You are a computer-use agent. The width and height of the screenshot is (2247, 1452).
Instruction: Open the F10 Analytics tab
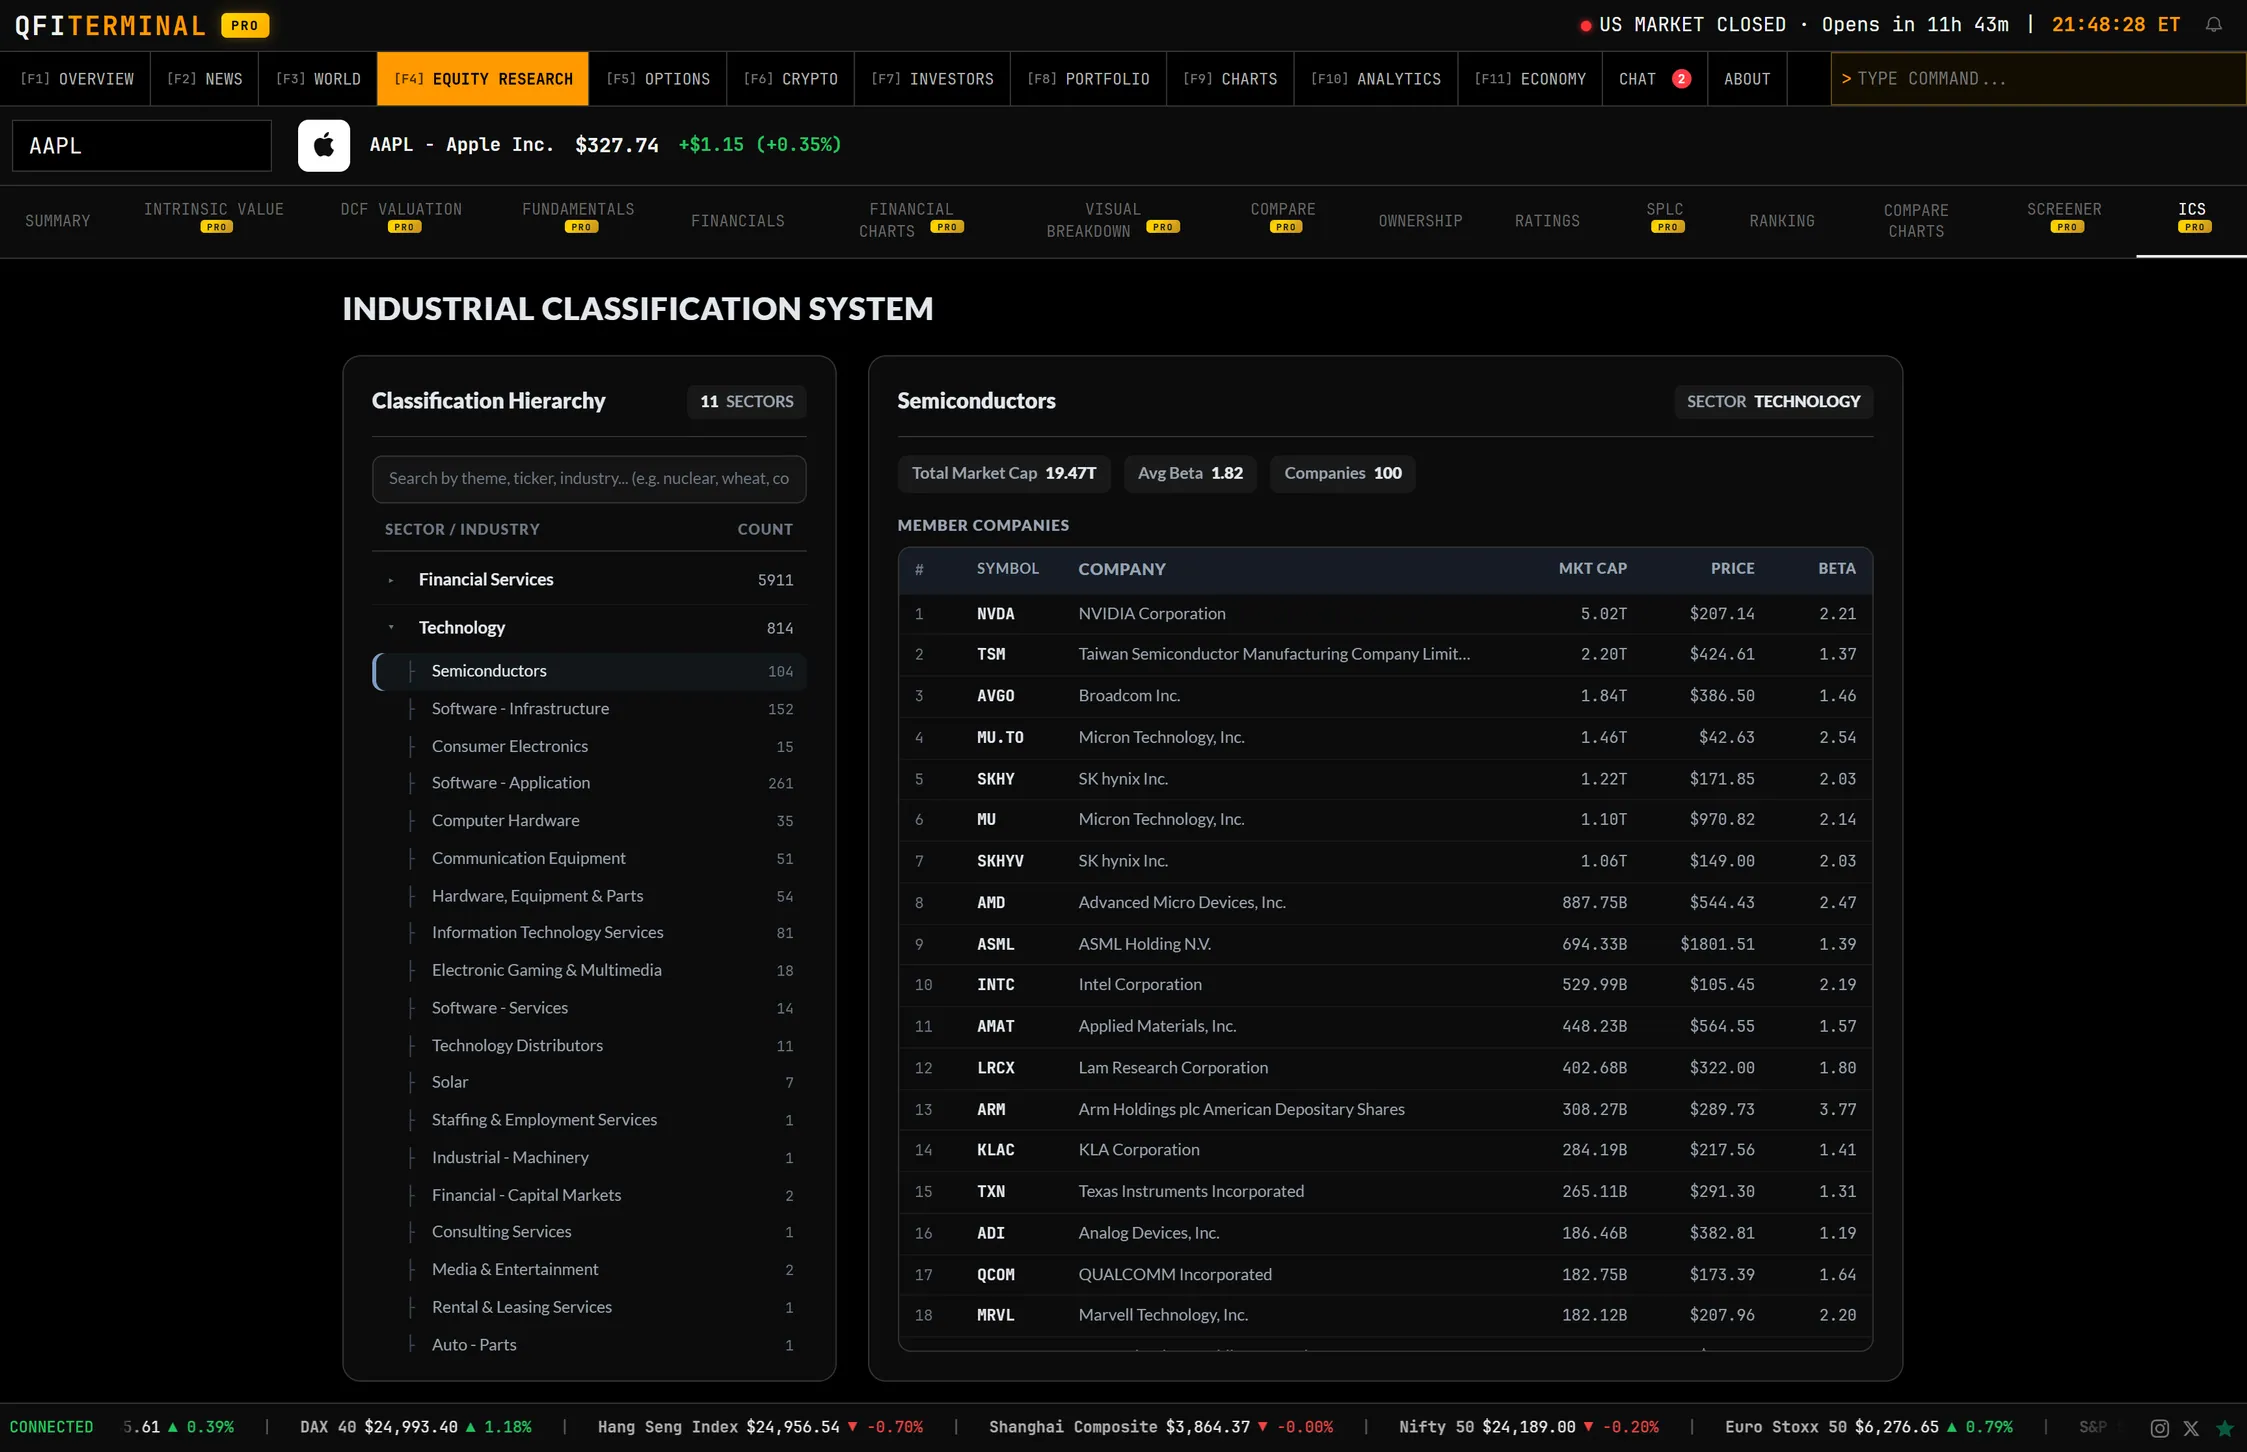coord(1376,79)
